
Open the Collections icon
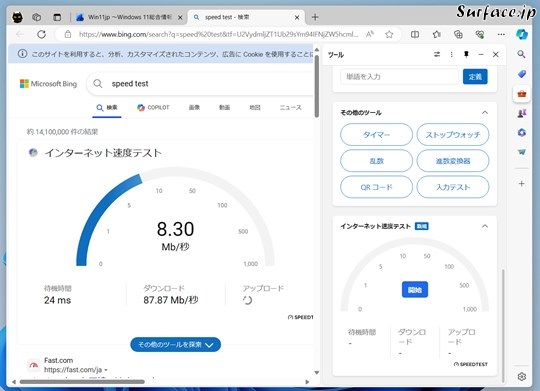(x=458, y=34)
